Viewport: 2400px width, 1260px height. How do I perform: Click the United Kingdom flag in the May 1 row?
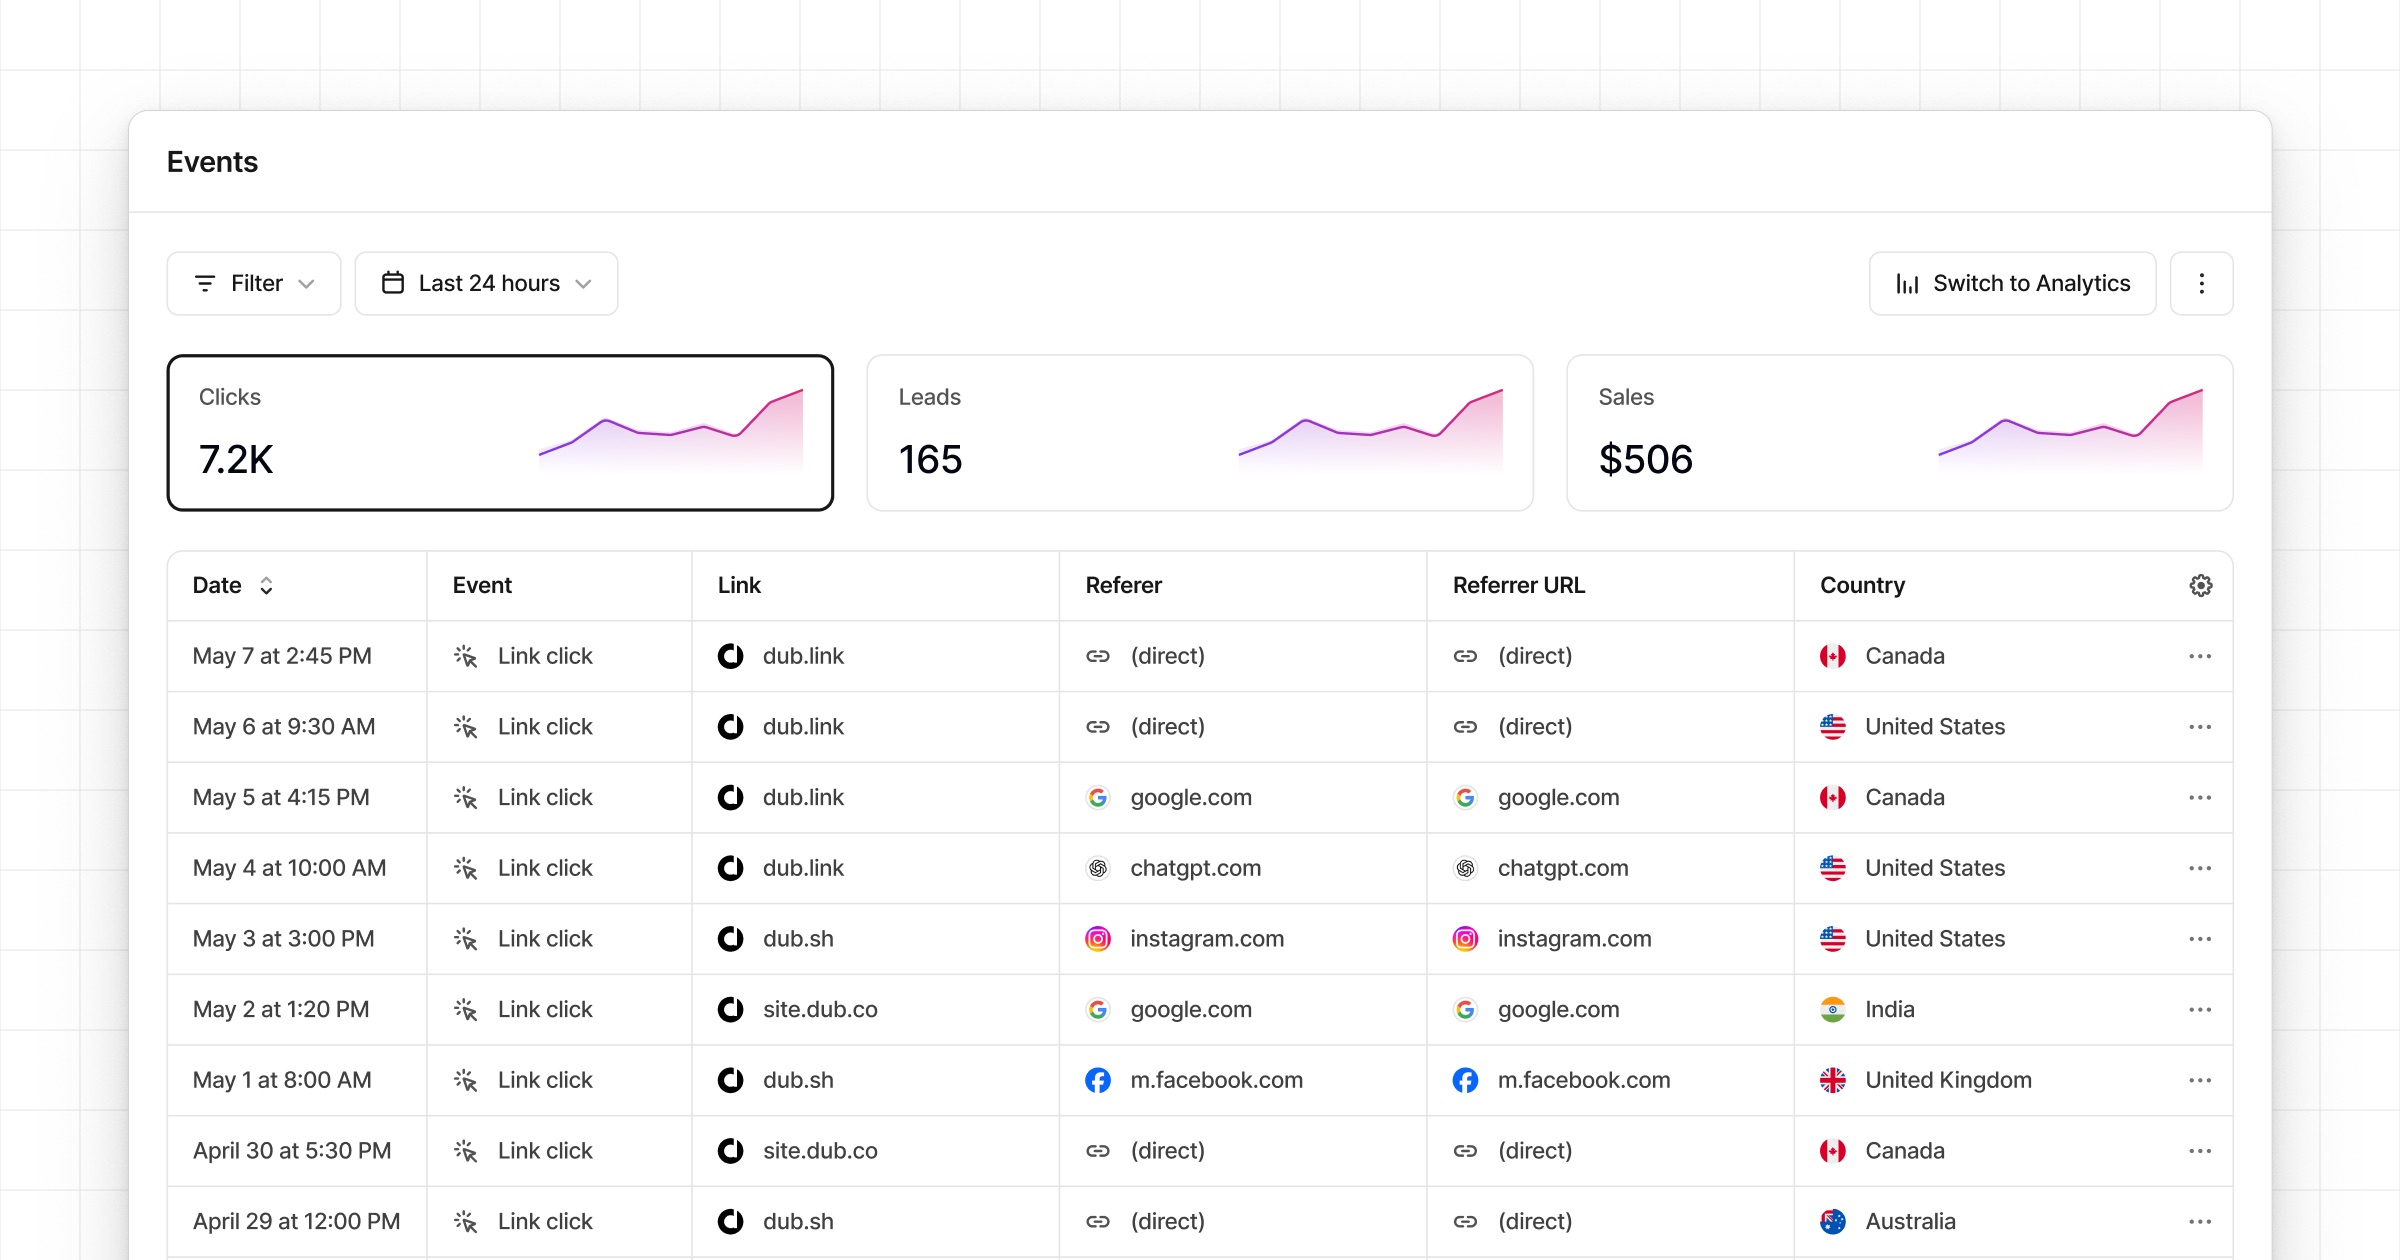pos(1831,1080)
